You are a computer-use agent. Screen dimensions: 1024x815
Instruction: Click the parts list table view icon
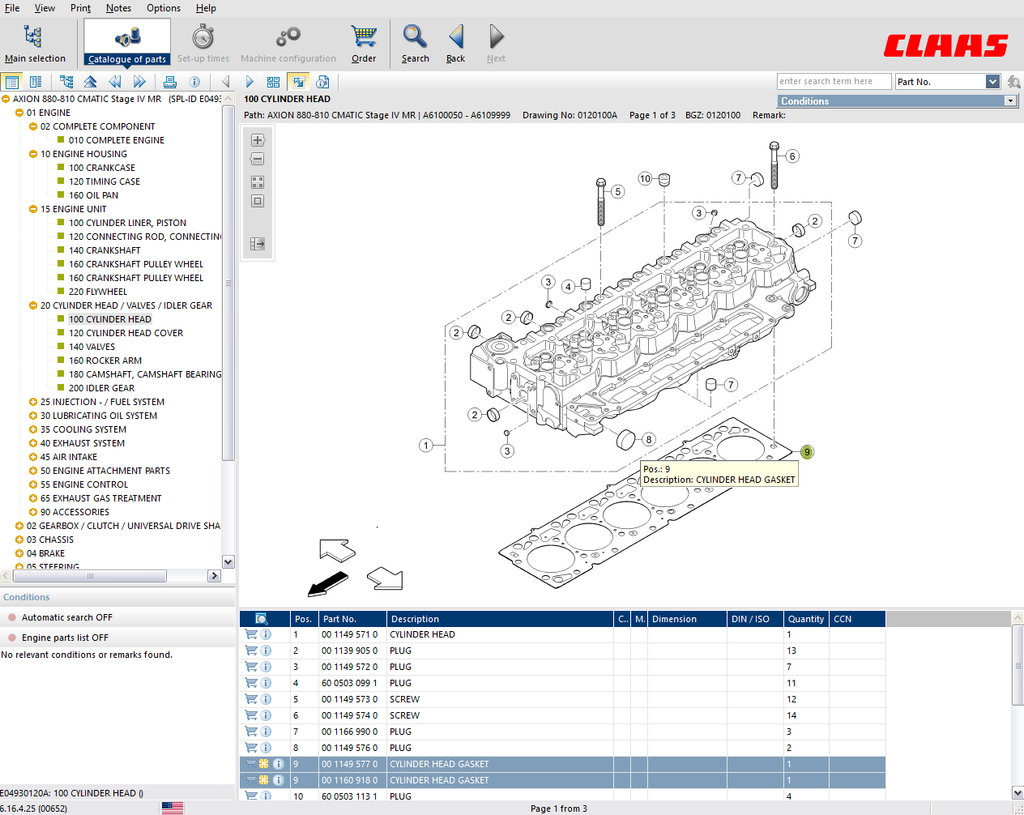12,82
